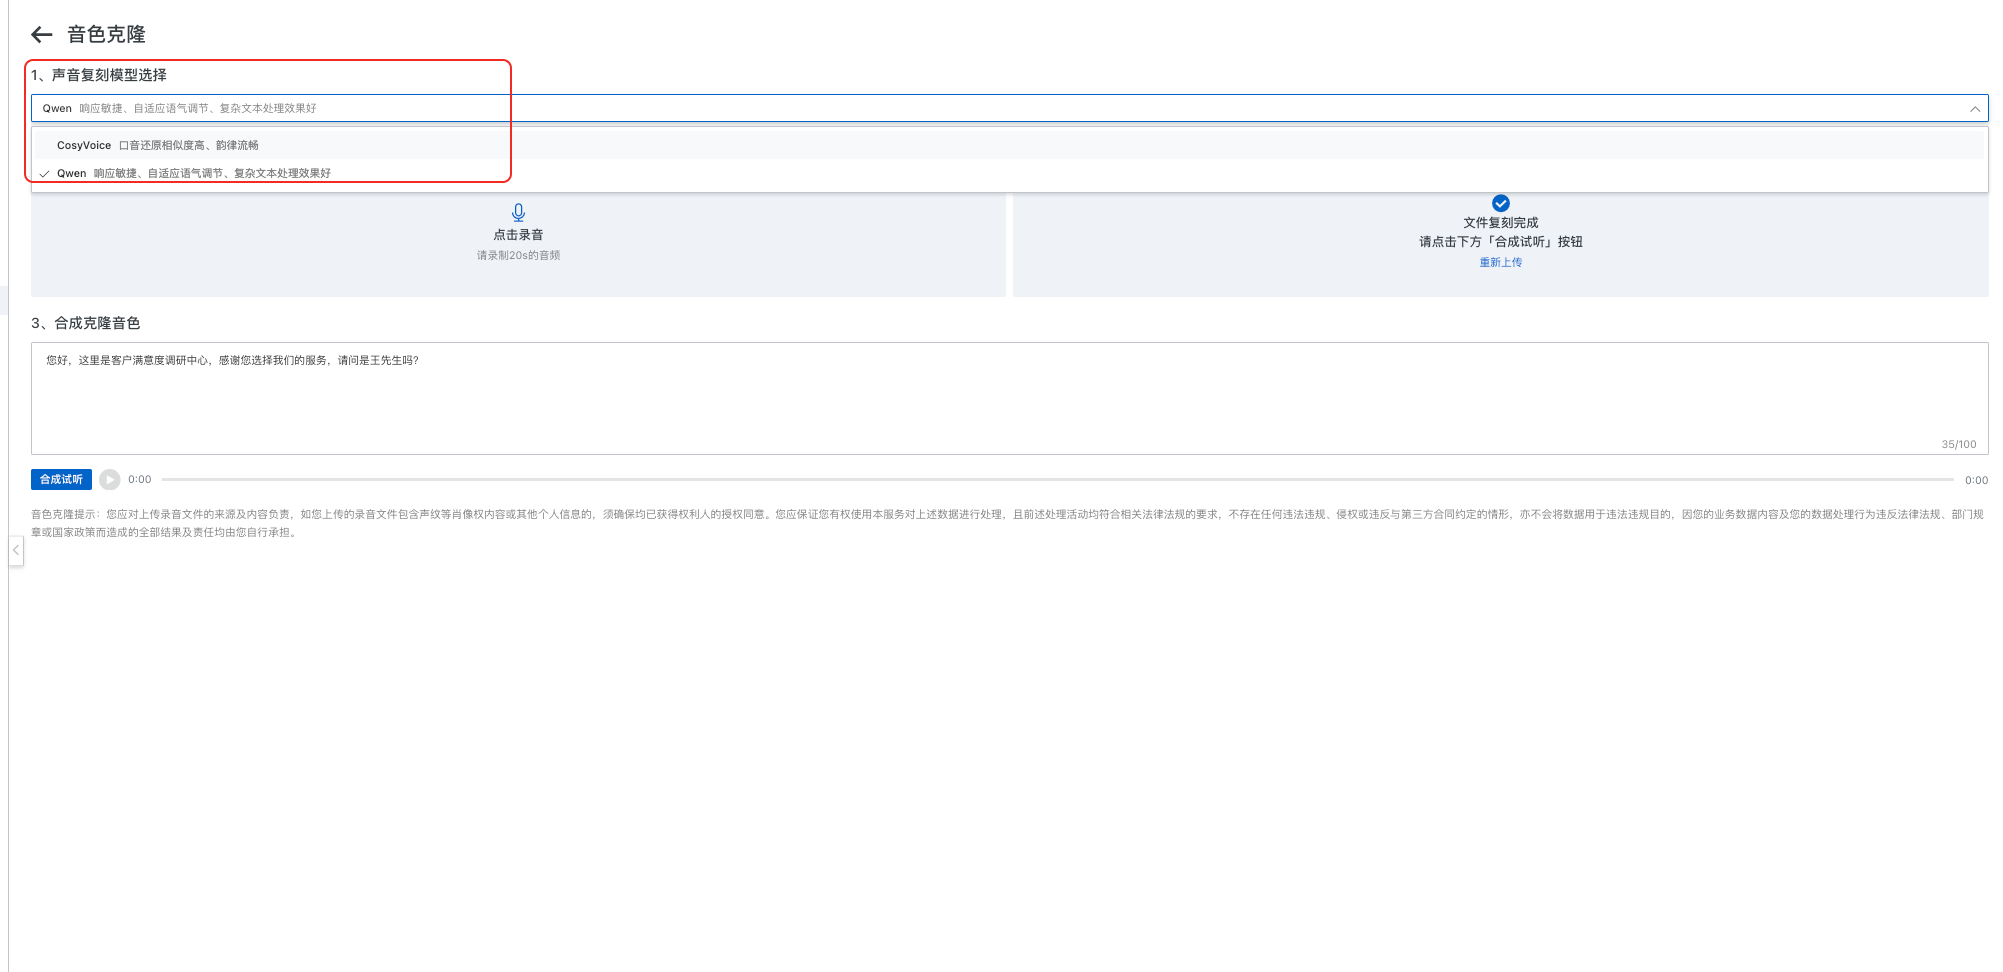
Task: Click the 请录制20s的音频 hint text
Action: coord(518,256)
